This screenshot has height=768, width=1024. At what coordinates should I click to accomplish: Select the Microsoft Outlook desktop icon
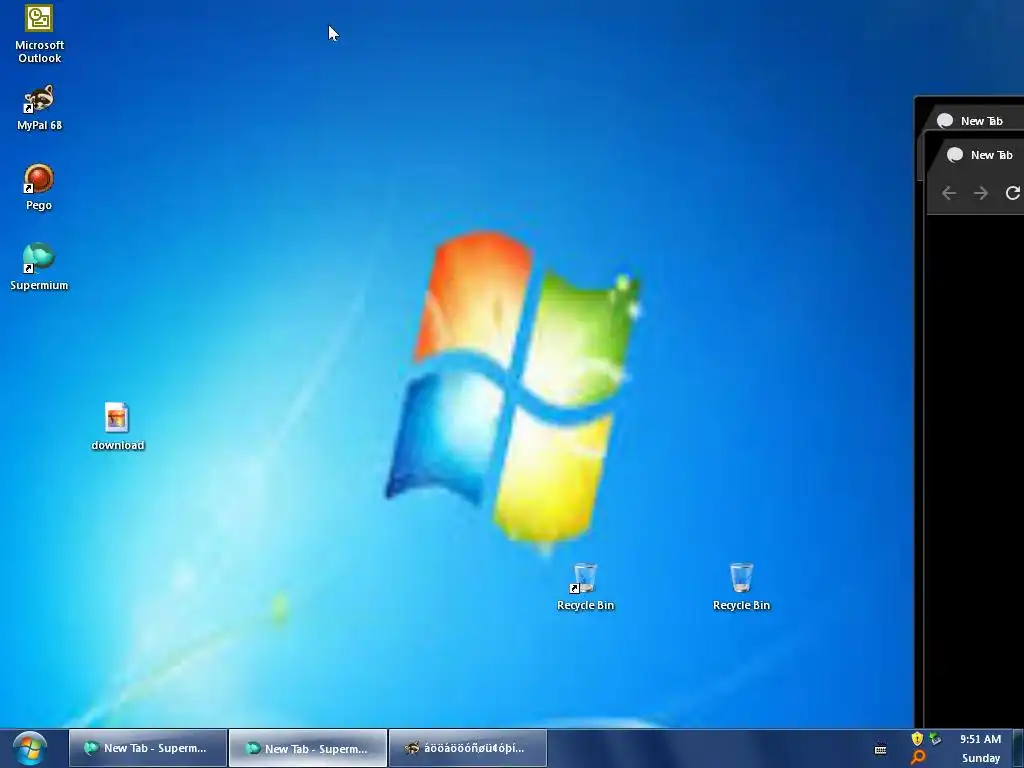(x=39, y=34)
